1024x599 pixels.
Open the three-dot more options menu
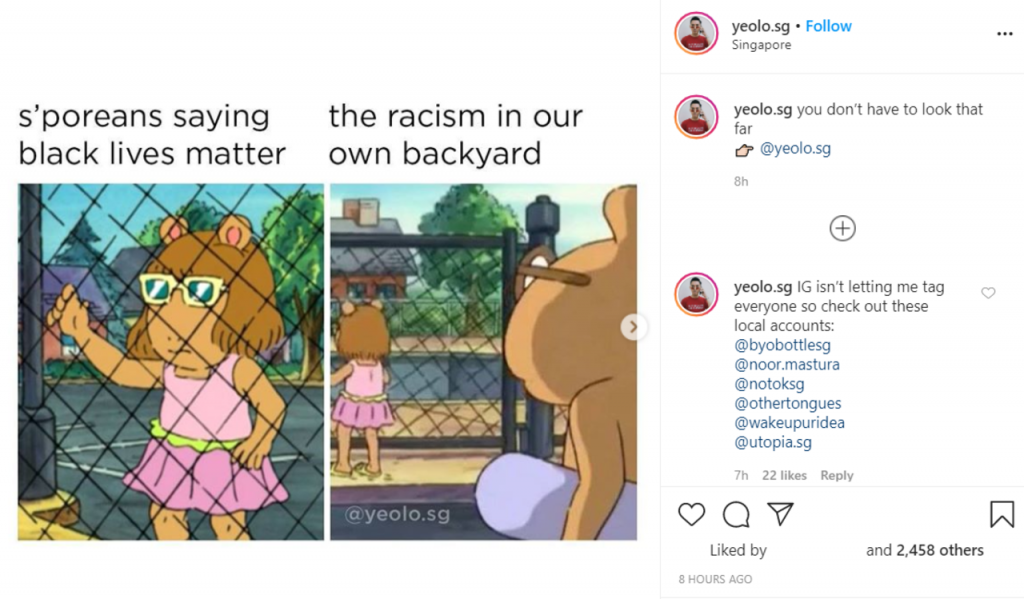click(1004, 33)
